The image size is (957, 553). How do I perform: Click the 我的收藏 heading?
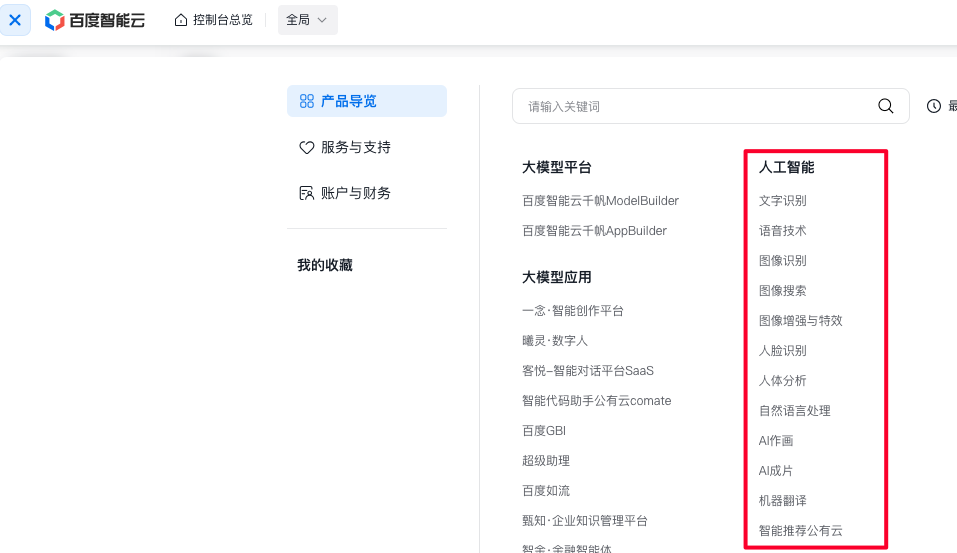pyautogui.click(x=325, y=266)
